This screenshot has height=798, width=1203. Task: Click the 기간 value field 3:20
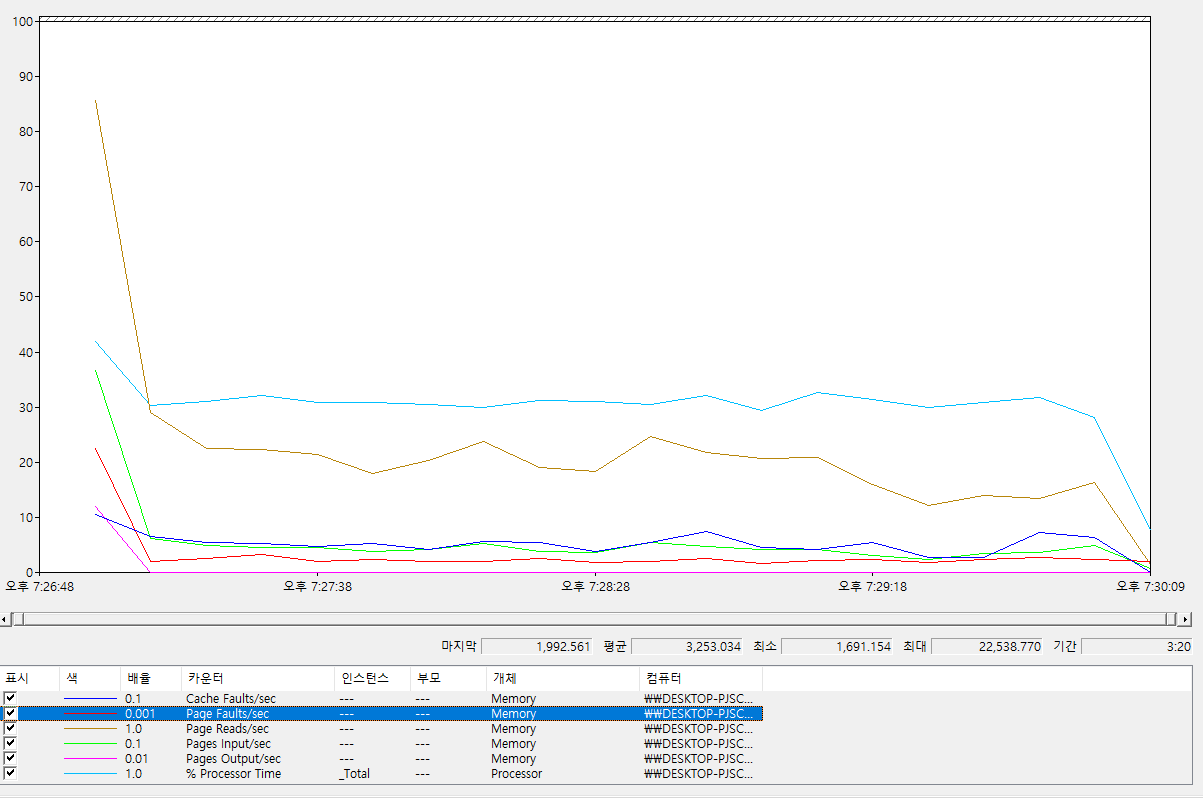(1137, 647)
